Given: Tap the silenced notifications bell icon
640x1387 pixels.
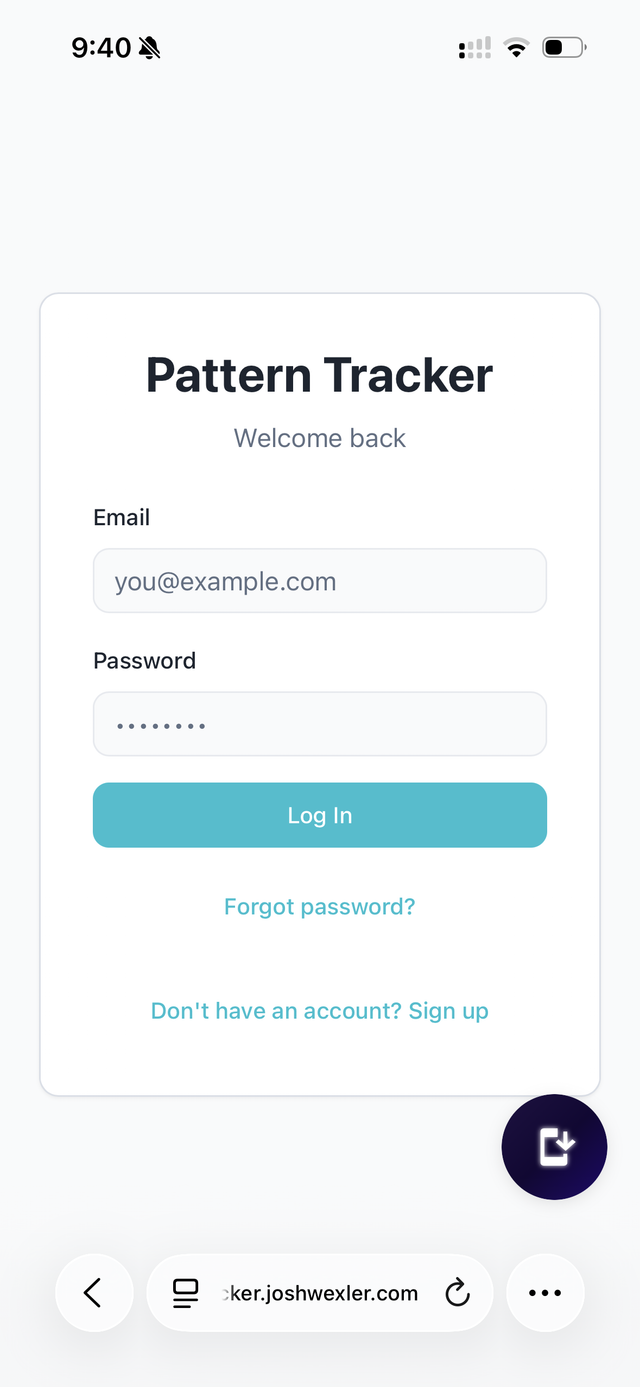Looking at the screenshot, I should 150,47.
